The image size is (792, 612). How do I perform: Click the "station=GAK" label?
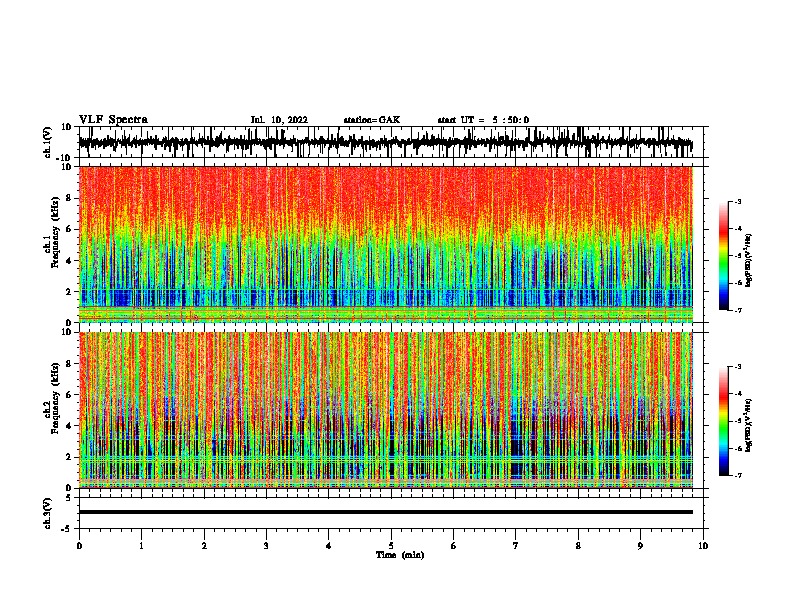[372, 120]
